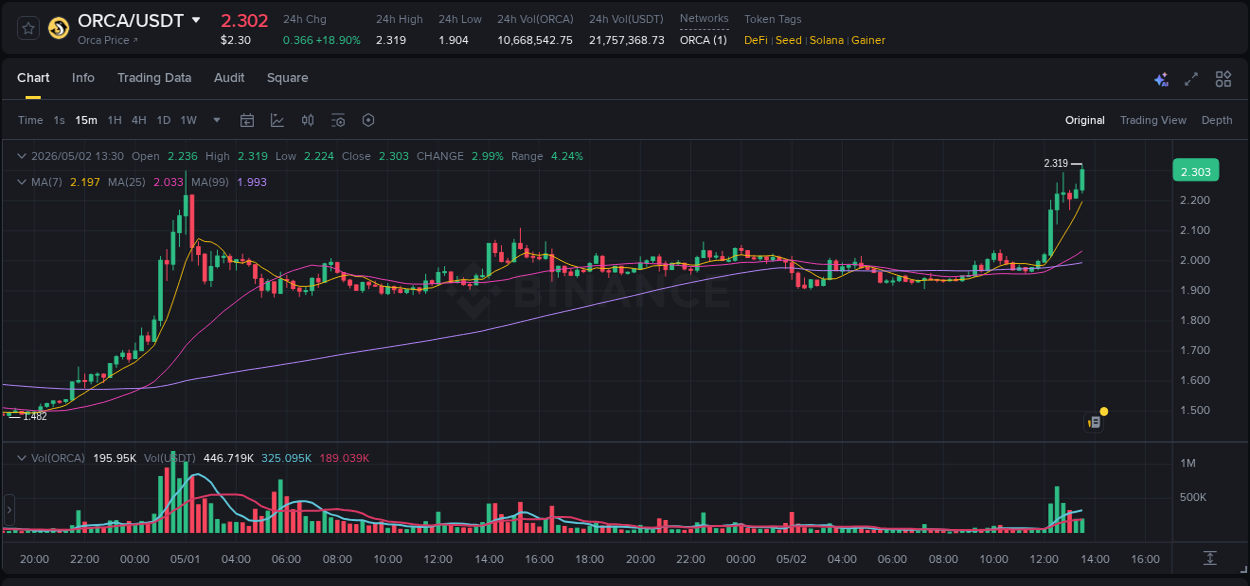Click the Networks label
The height and width of the screenshot is (586, 1250).
[704, 19]
